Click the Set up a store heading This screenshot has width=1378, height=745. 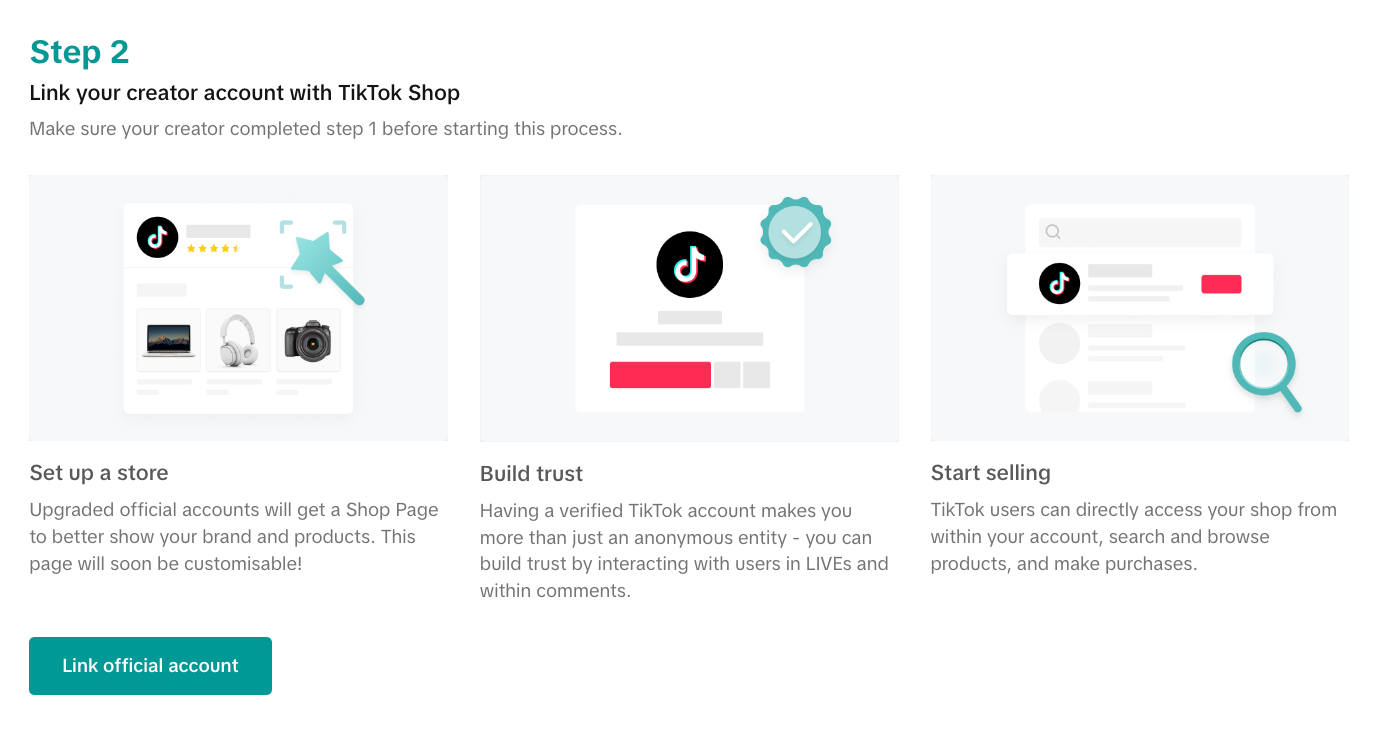tap(99, 473)
